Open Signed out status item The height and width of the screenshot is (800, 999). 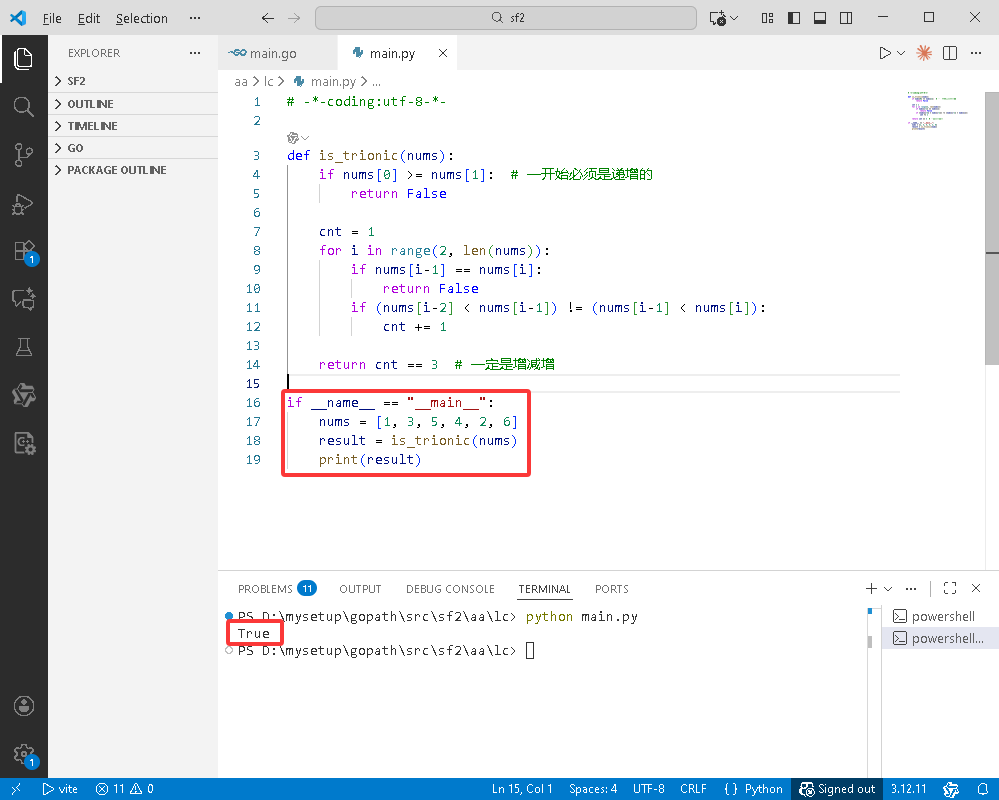(837, 789)
